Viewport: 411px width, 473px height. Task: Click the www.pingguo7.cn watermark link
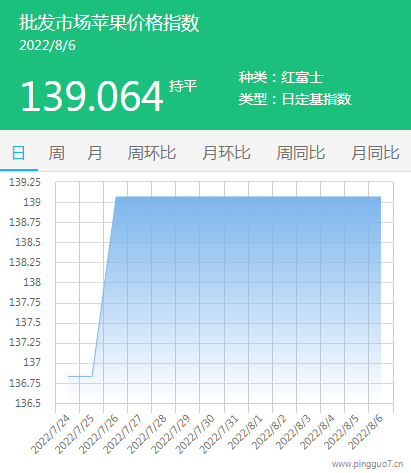click(367, 464)
